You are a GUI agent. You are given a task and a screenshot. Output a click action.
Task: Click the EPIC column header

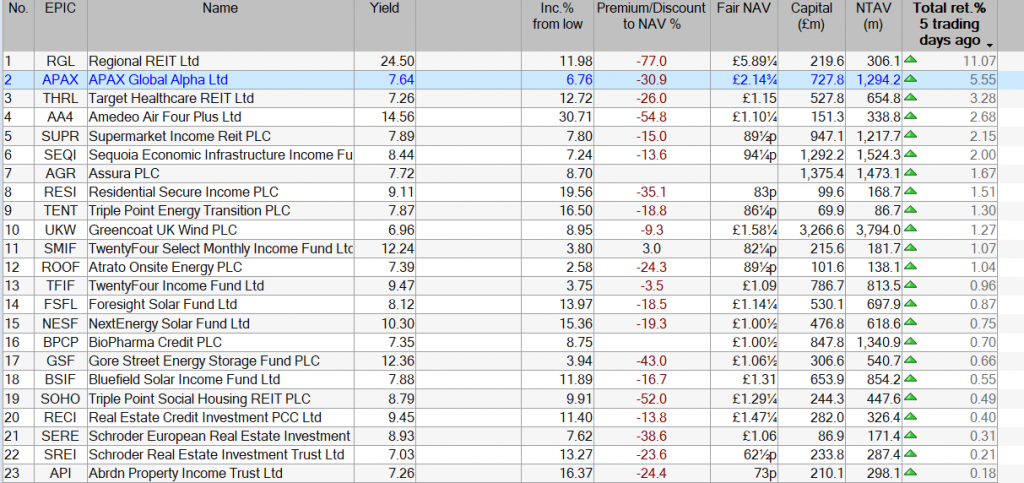click(x=59, y=25)
